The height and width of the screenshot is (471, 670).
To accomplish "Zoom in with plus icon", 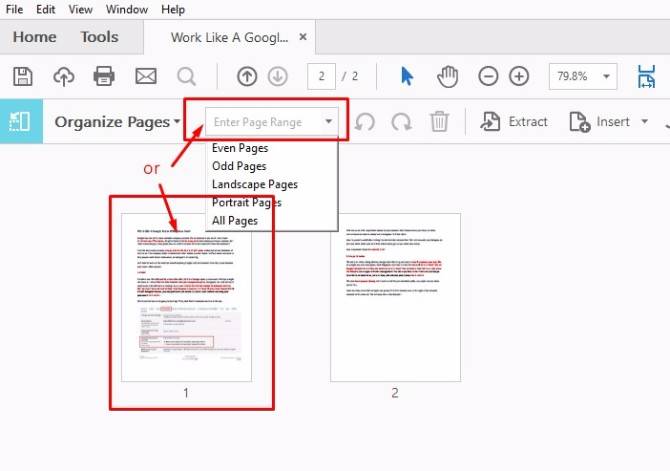I will coord(519,77).
